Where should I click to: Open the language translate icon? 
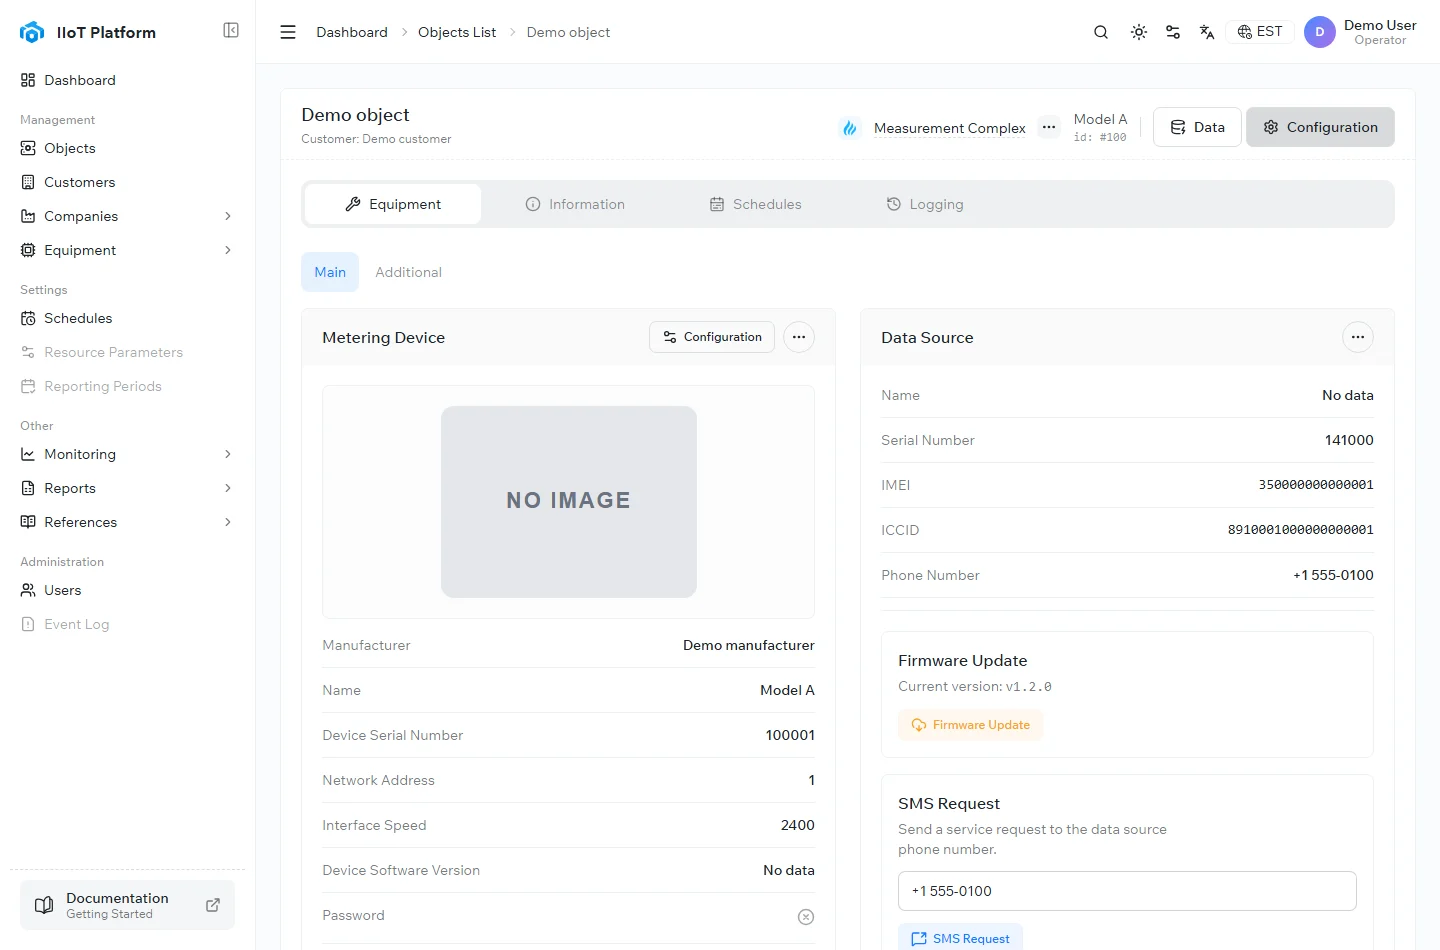pos(1207,32)
